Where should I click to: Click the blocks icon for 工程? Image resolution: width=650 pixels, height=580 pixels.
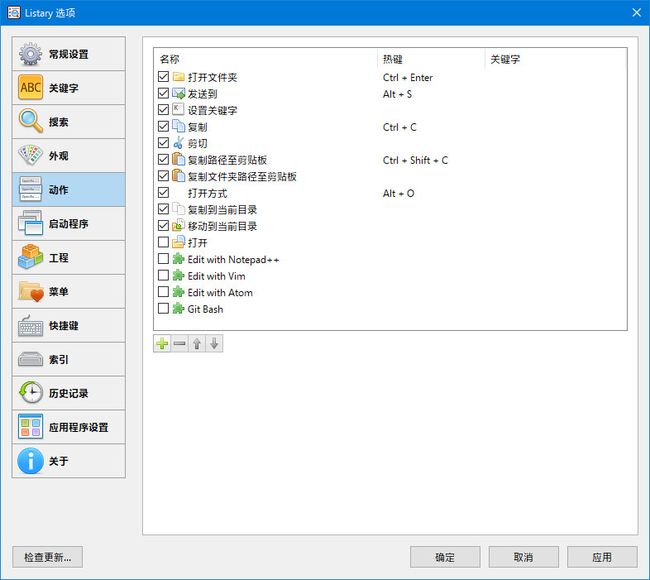click(30, 257)
